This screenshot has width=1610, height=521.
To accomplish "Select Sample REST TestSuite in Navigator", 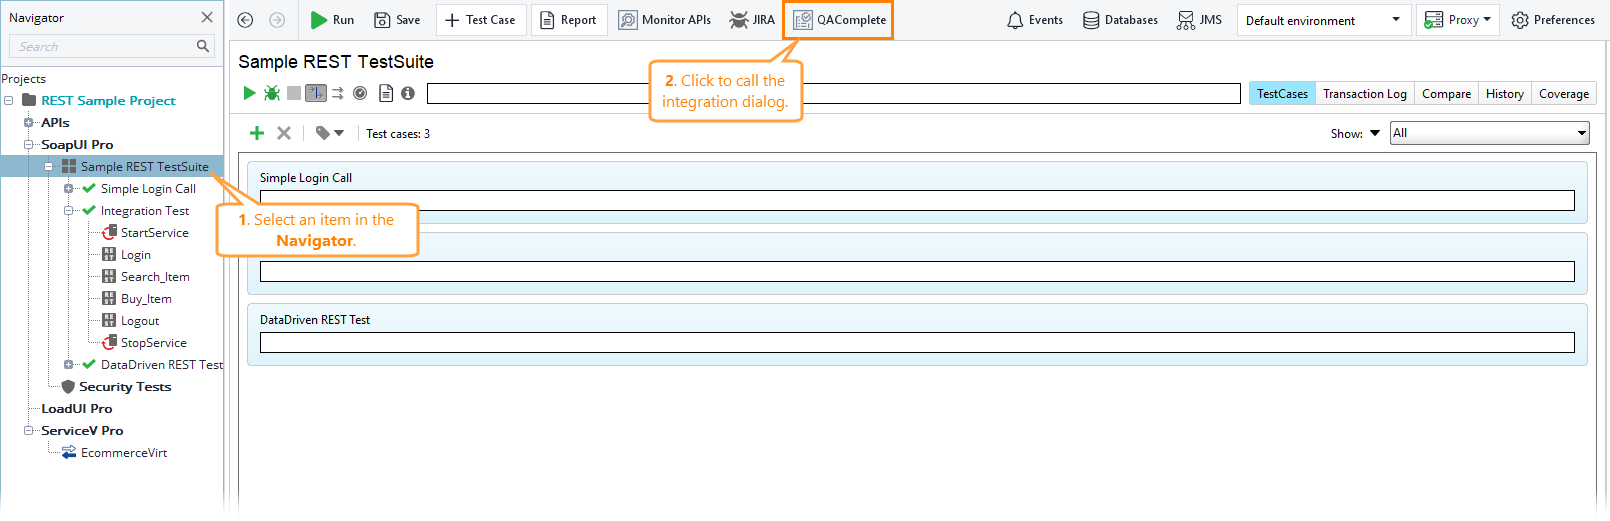I will pyautogui.click(x=144, y=166).
